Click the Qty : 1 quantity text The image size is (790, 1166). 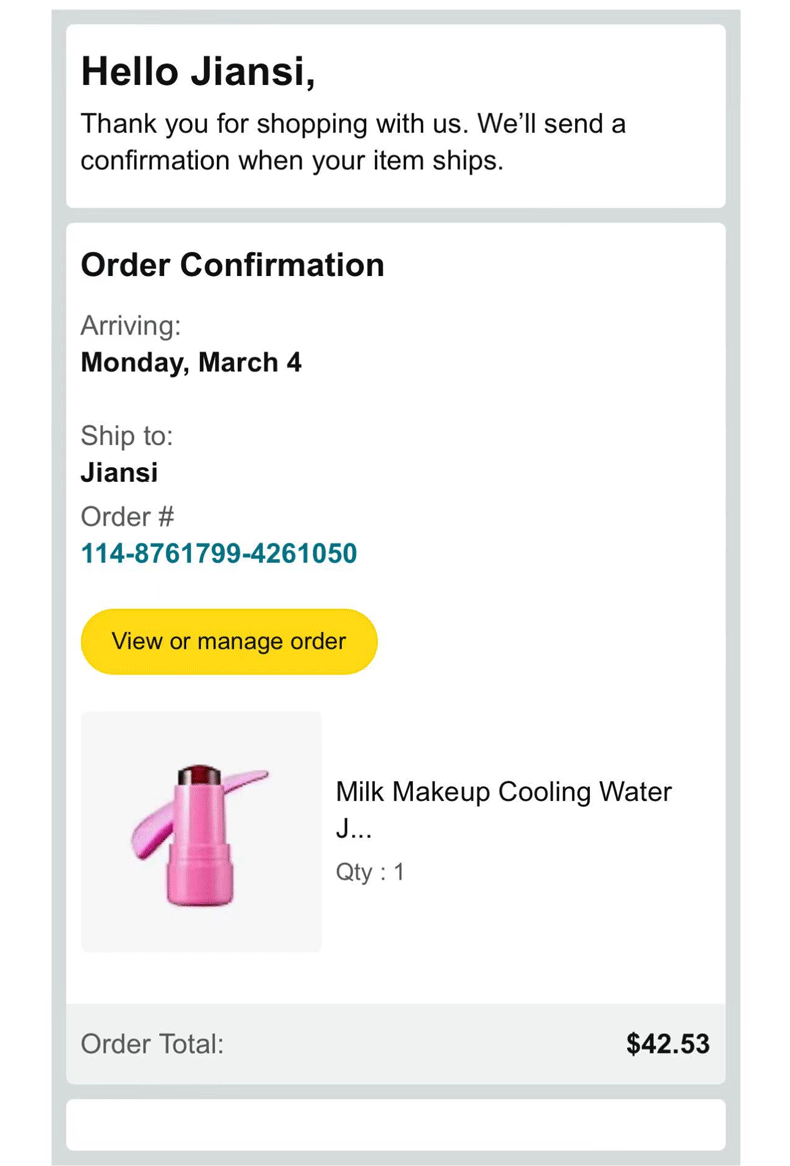(370, 872)
